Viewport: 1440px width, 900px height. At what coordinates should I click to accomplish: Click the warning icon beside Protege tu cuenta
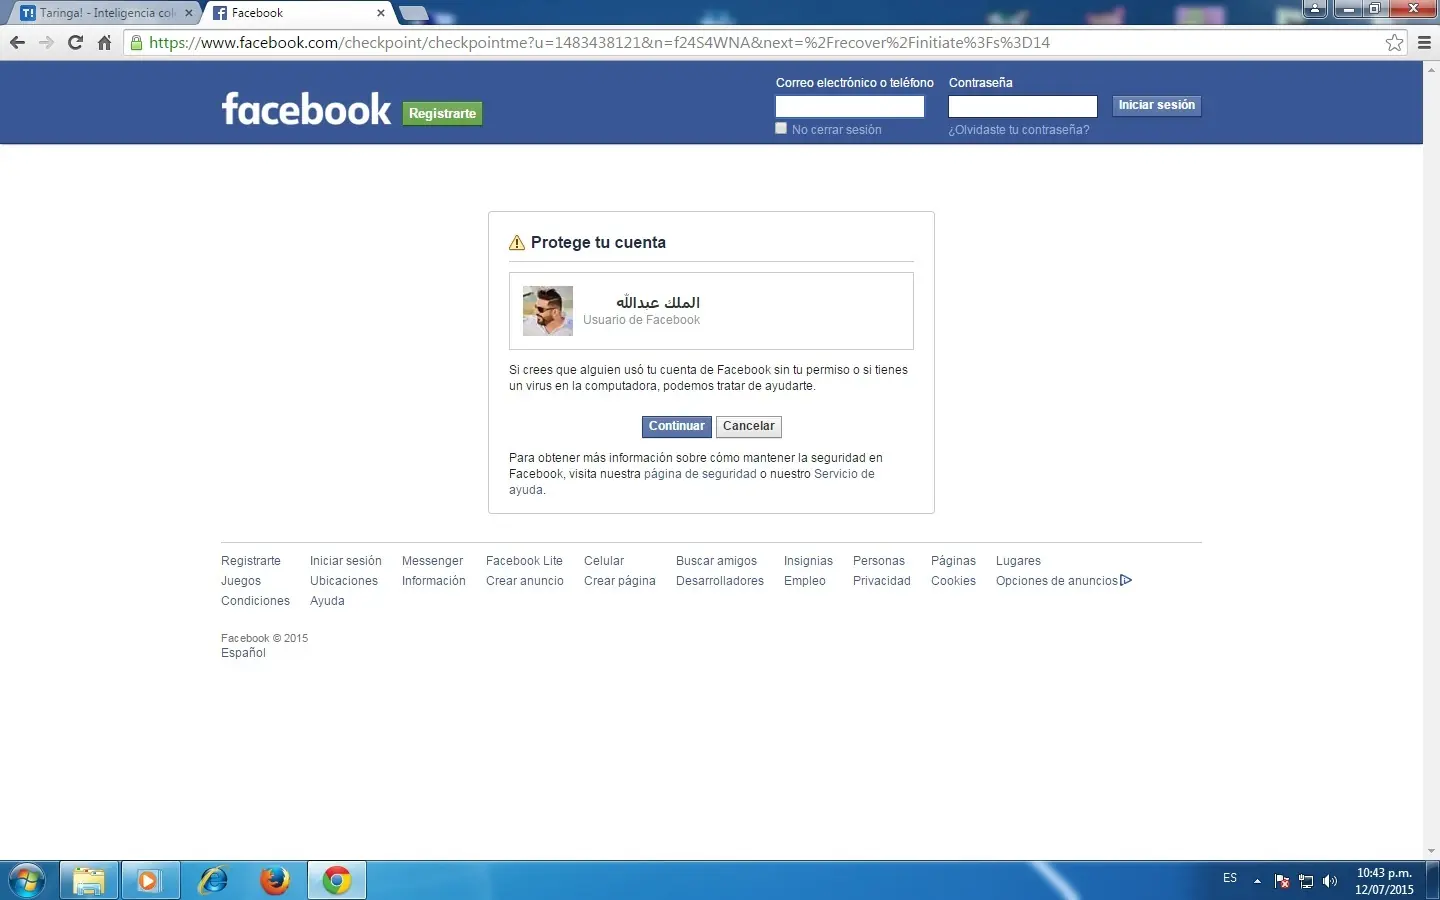517,243
